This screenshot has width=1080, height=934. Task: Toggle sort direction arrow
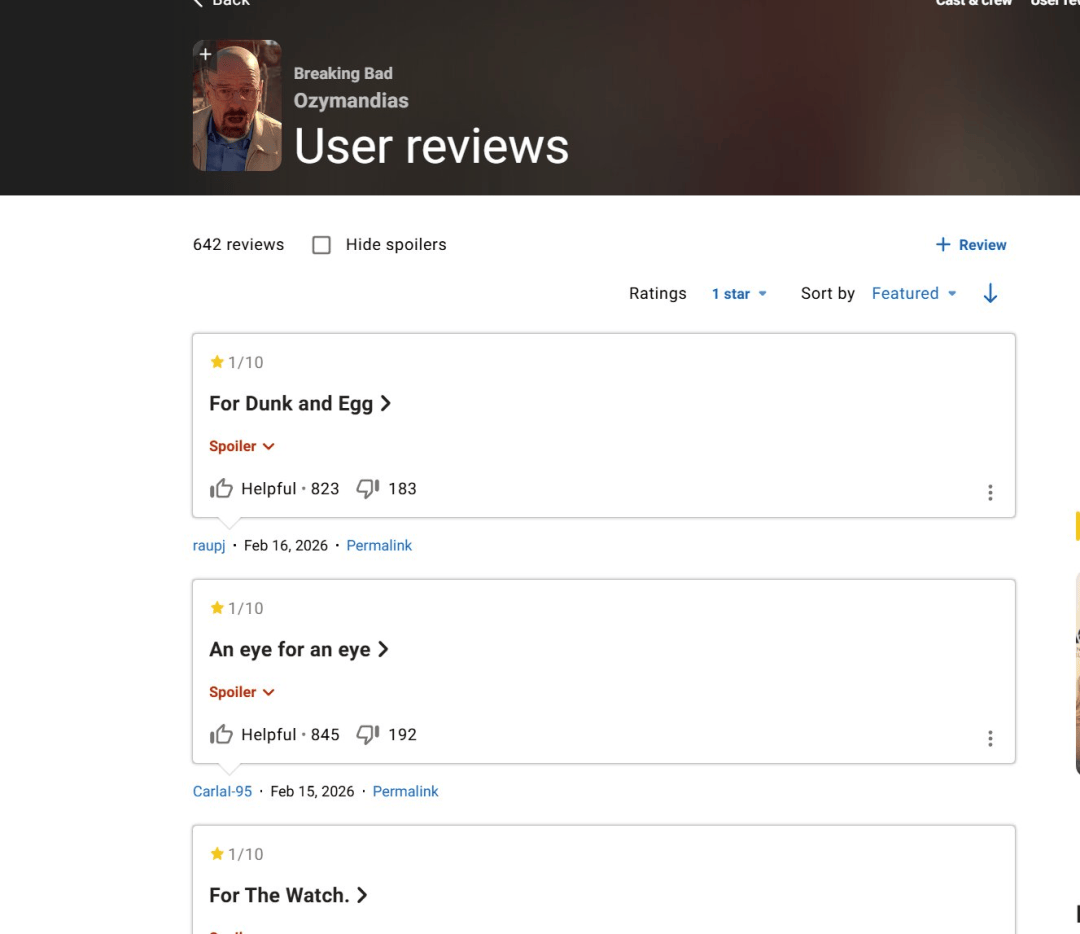click(990, 294)
